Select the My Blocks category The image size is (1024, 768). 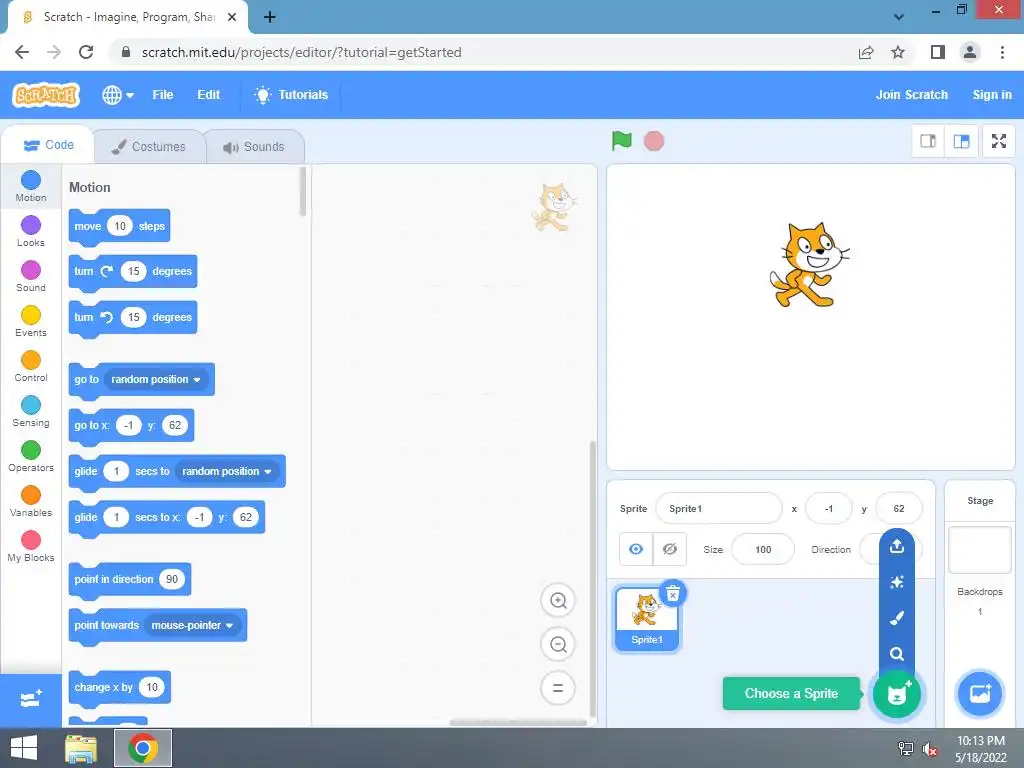[31, 547]
